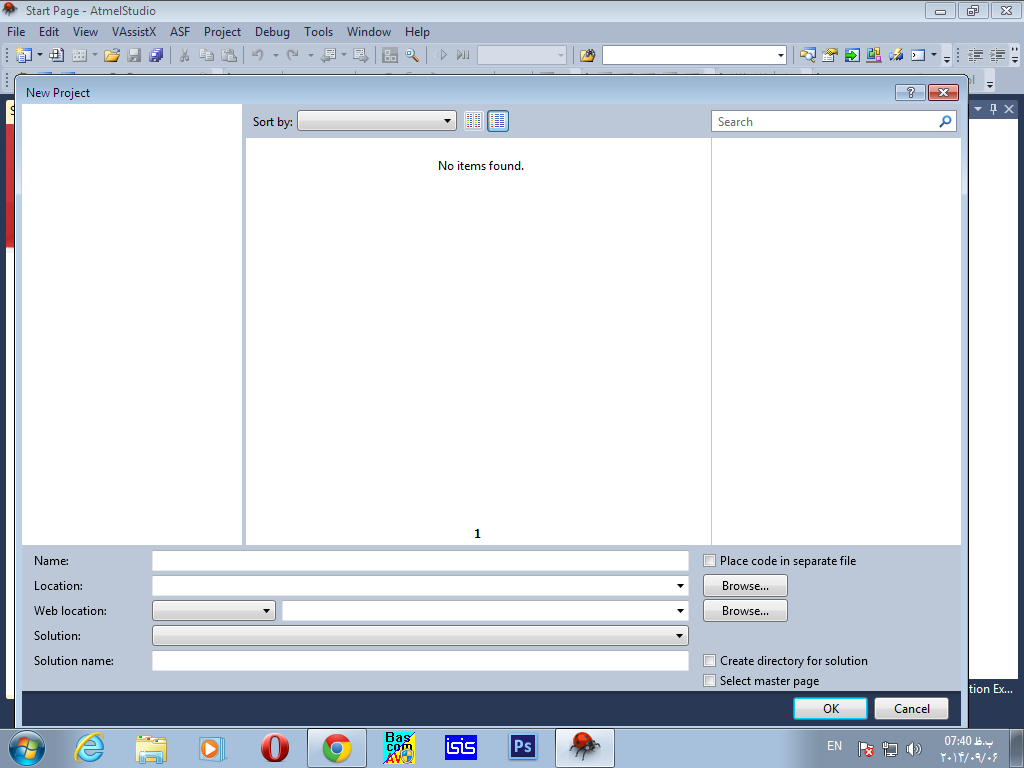Click the Cut scissors icon
Viewport: 1024px width, 768px height.
pos(184,56)
